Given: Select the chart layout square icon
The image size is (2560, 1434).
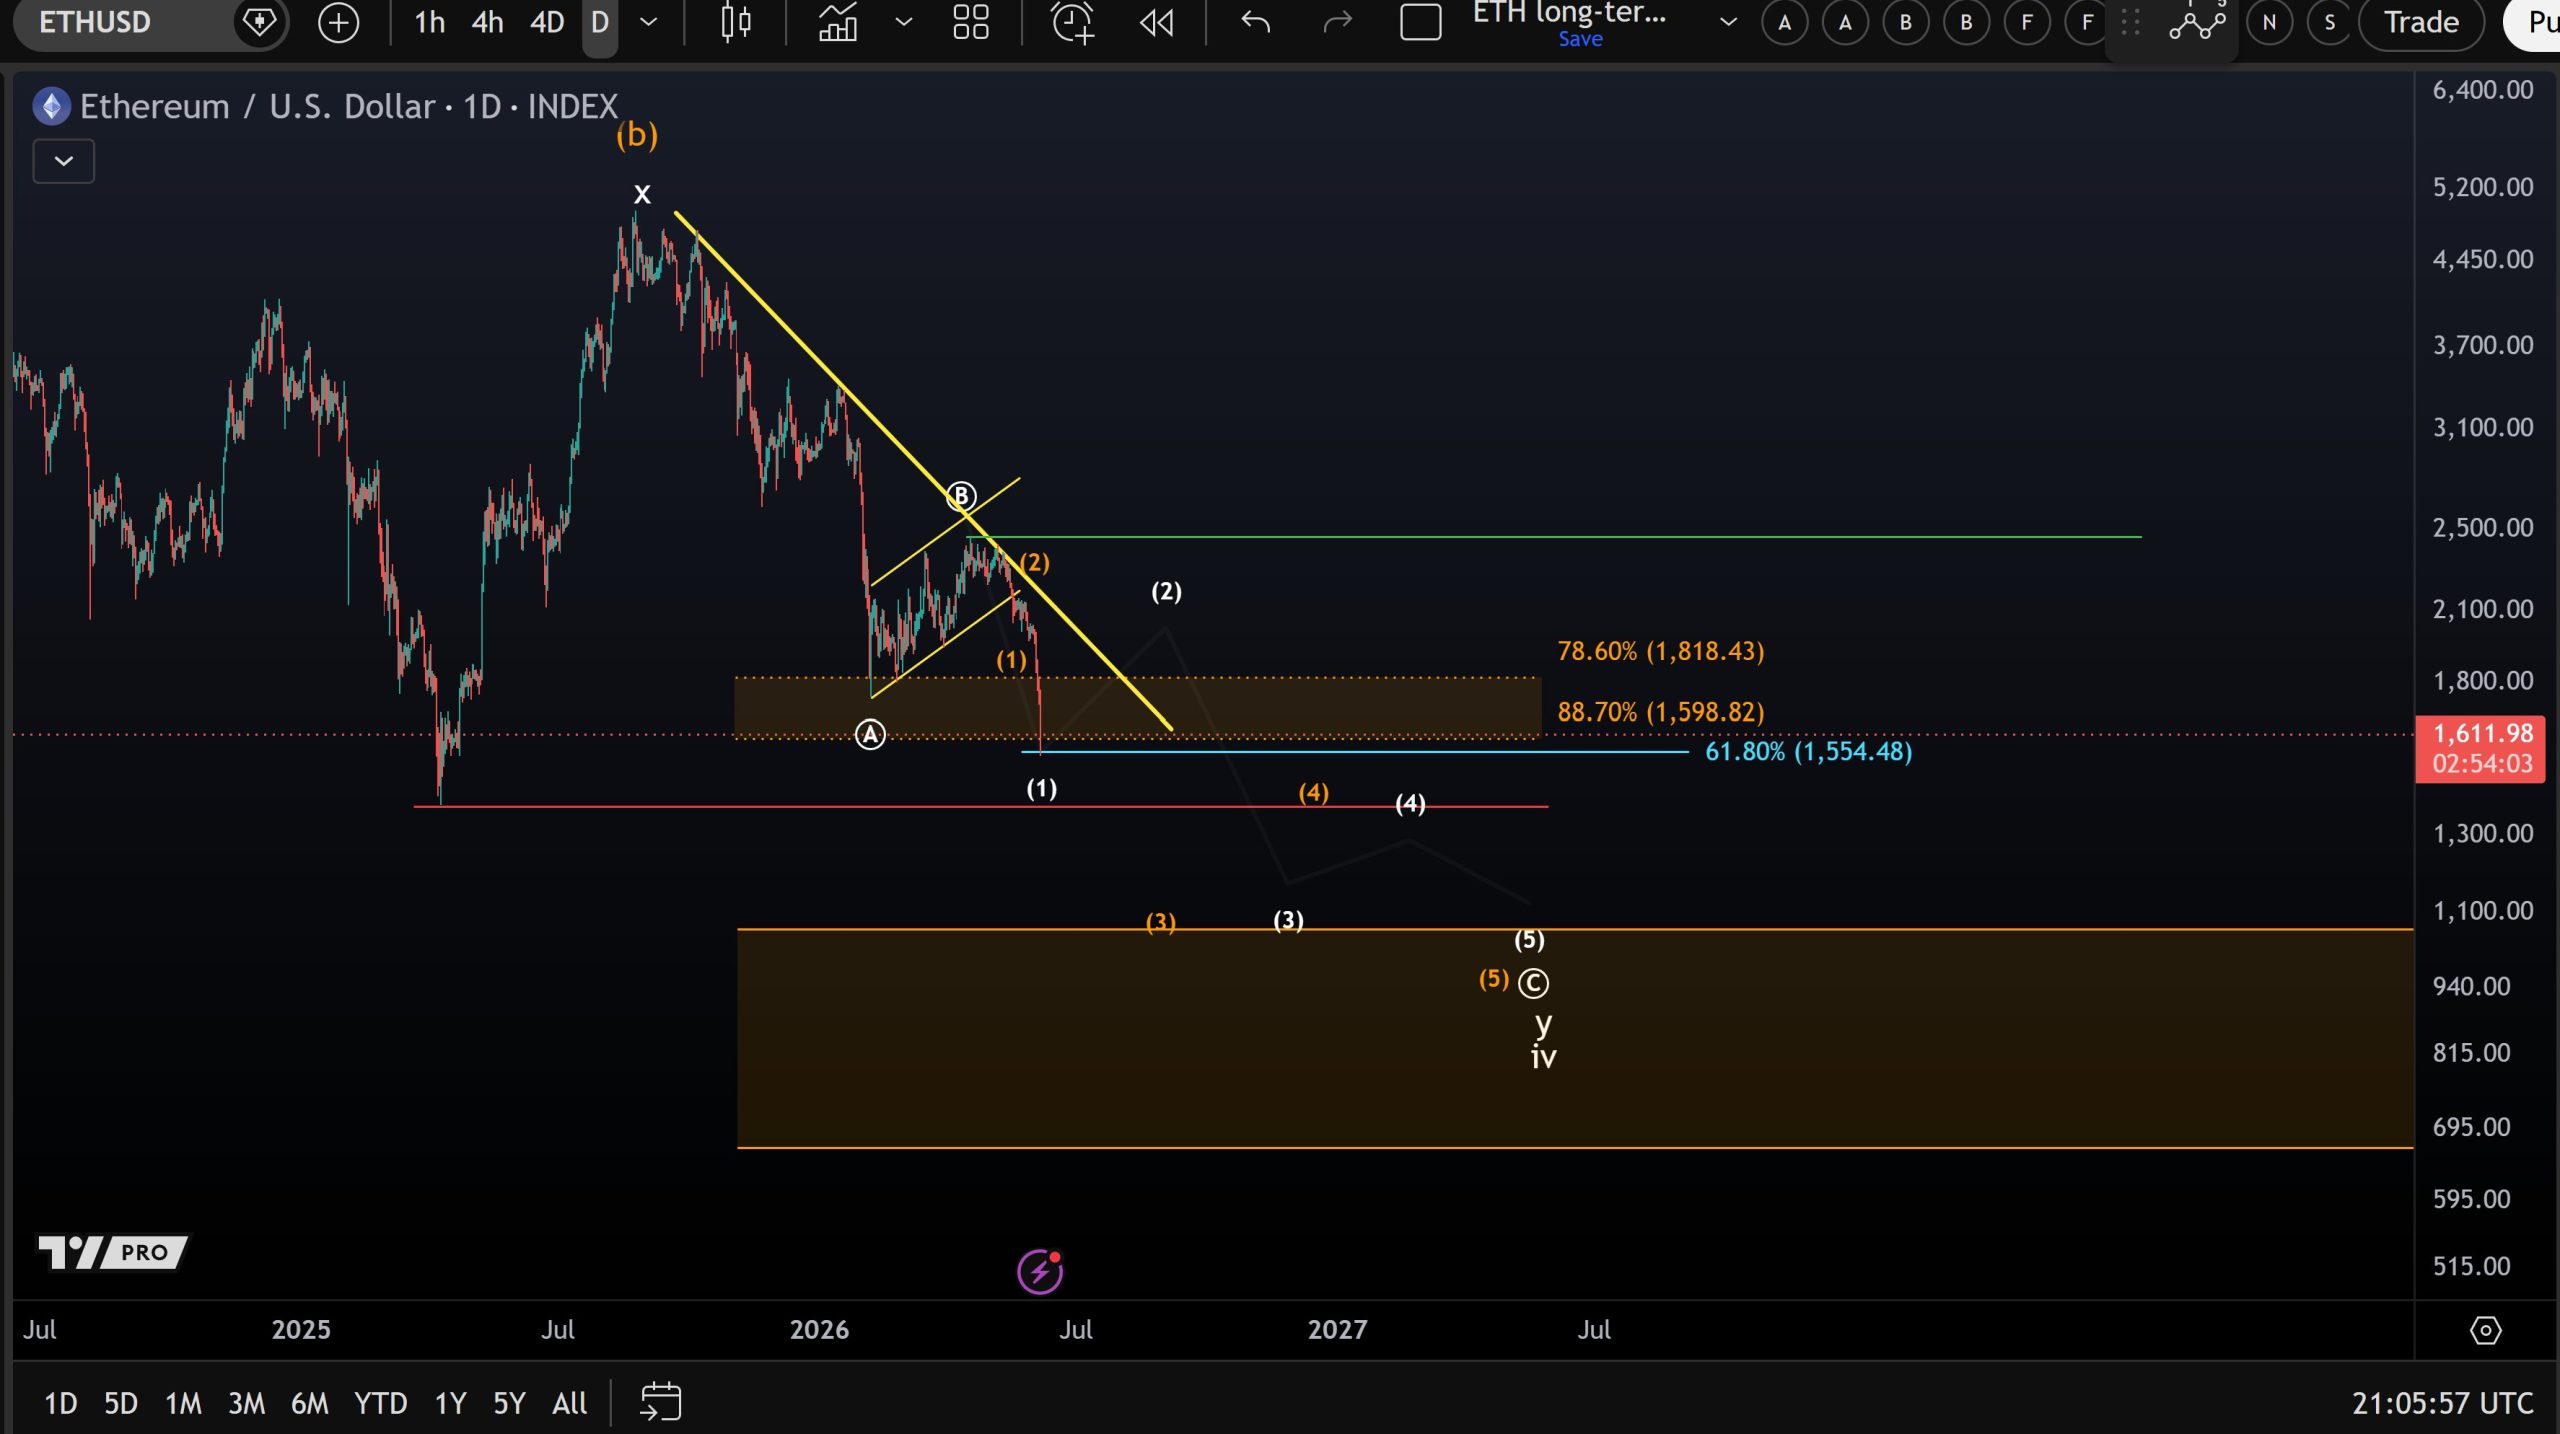Looking at the screenshot, I should [1420, 22].
